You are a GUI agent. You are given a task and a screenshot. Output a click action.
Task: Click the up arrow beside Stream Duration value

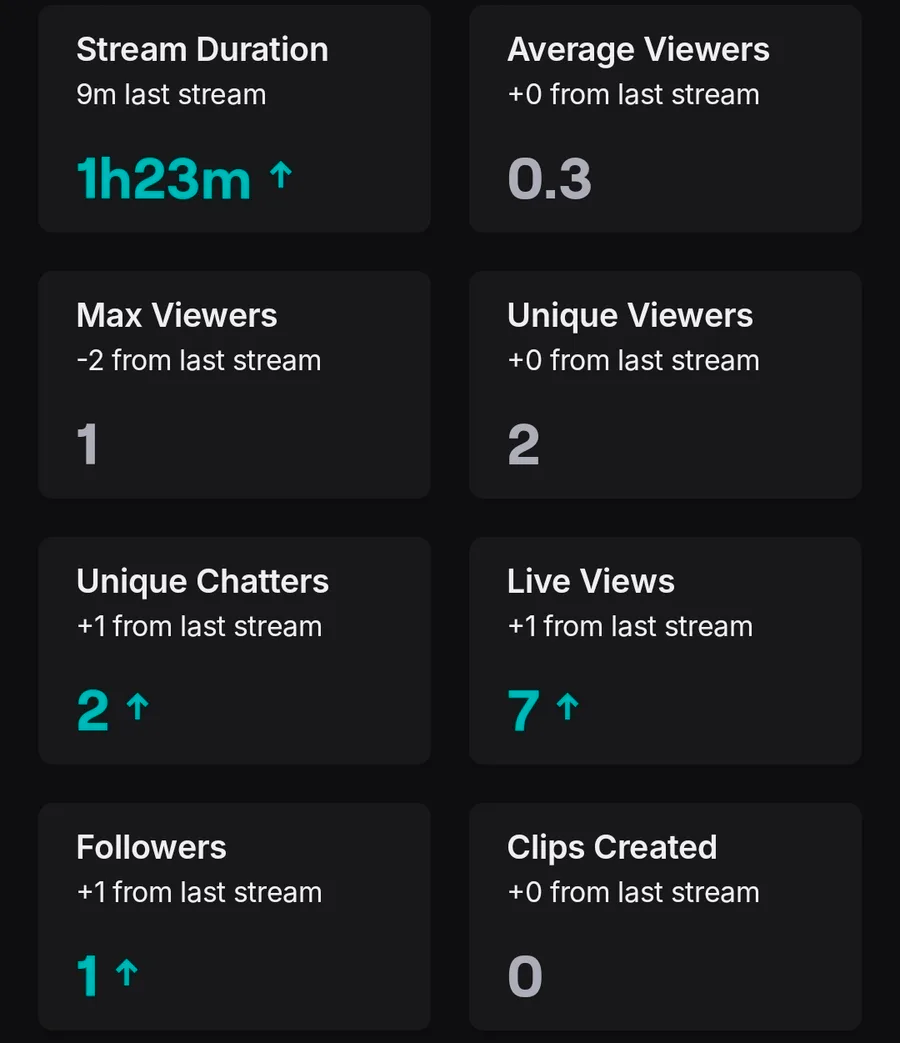pos(281,177)
